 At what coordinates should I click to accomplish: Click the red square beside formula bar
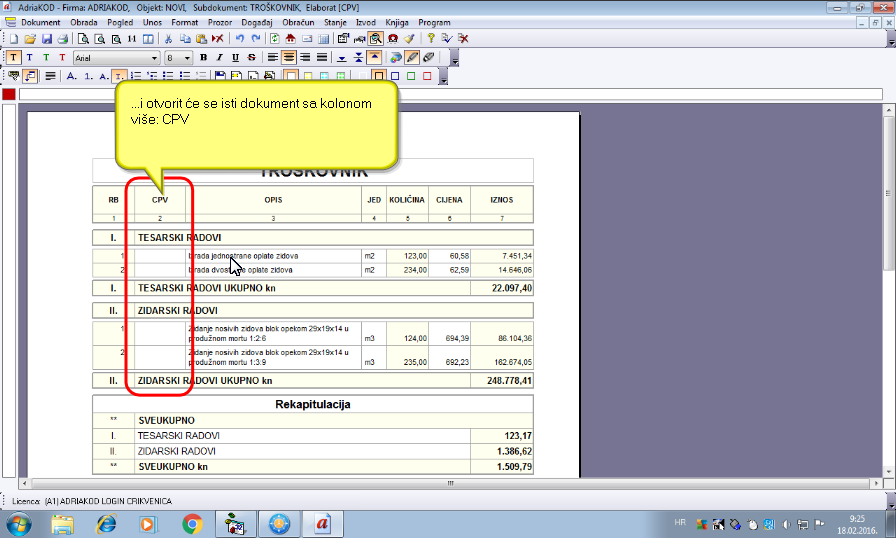pos(9,94)
